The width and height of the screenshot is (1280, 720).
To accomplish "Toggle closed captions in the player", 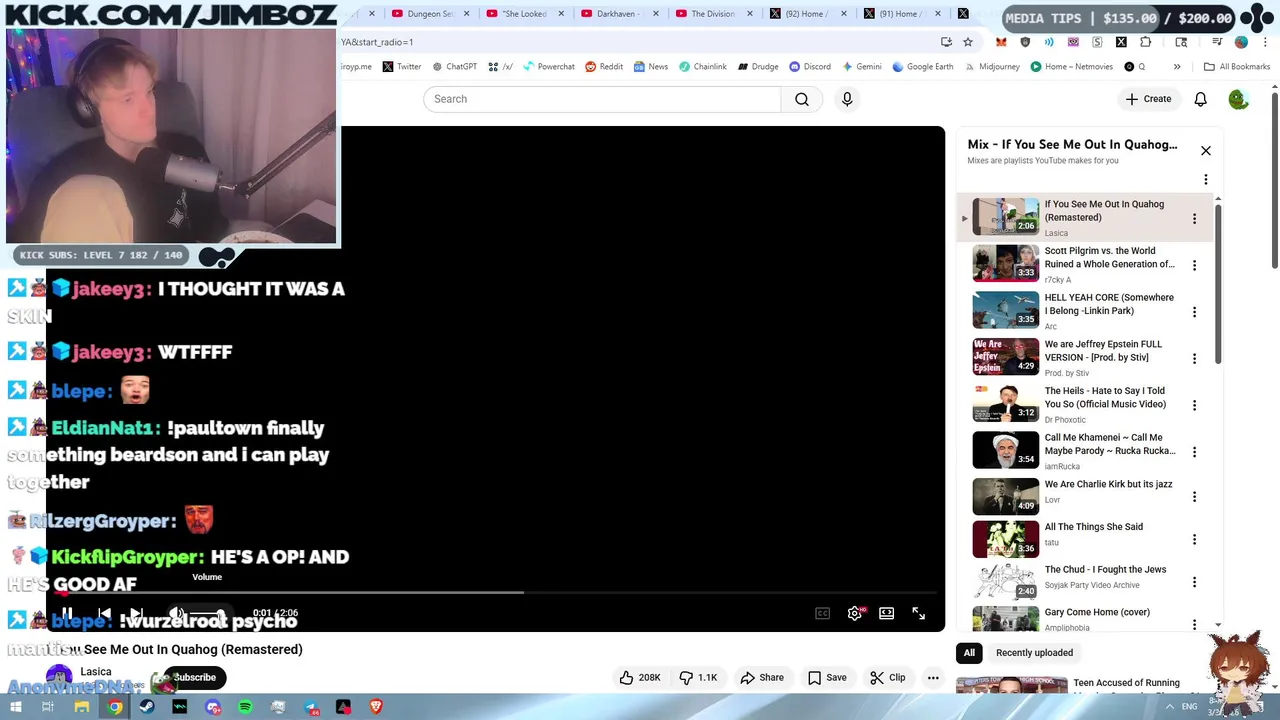I will [x=822, y=613].
